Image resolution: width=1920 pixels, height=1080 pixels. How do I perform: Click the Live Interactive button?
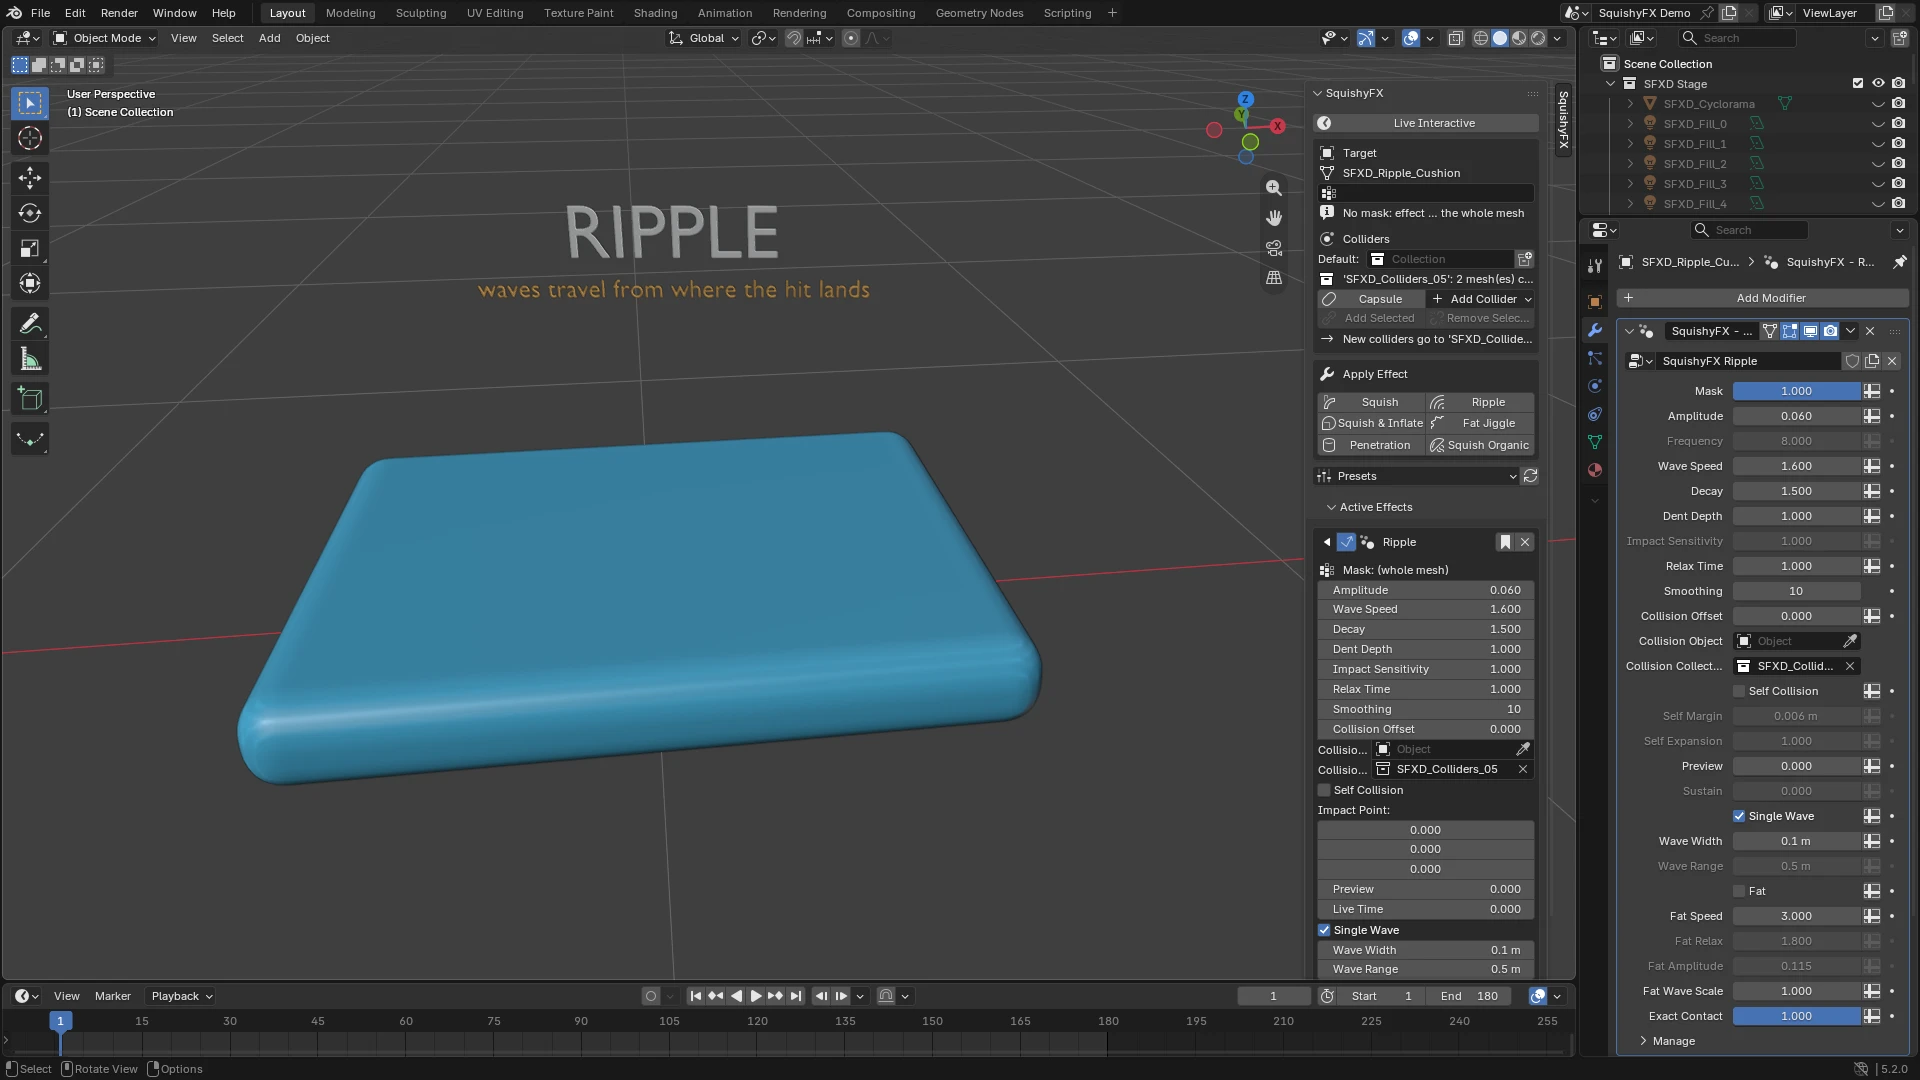(1426, 123)
